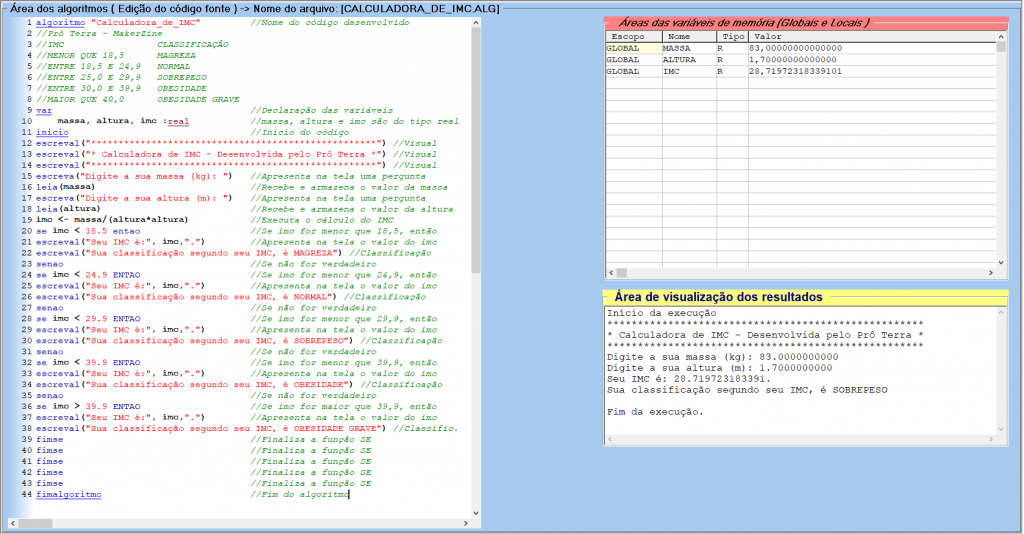
Task: Click right arrow of code editor horizontal scrollbar
Action: pyautogui.click(x=468, y=521)
